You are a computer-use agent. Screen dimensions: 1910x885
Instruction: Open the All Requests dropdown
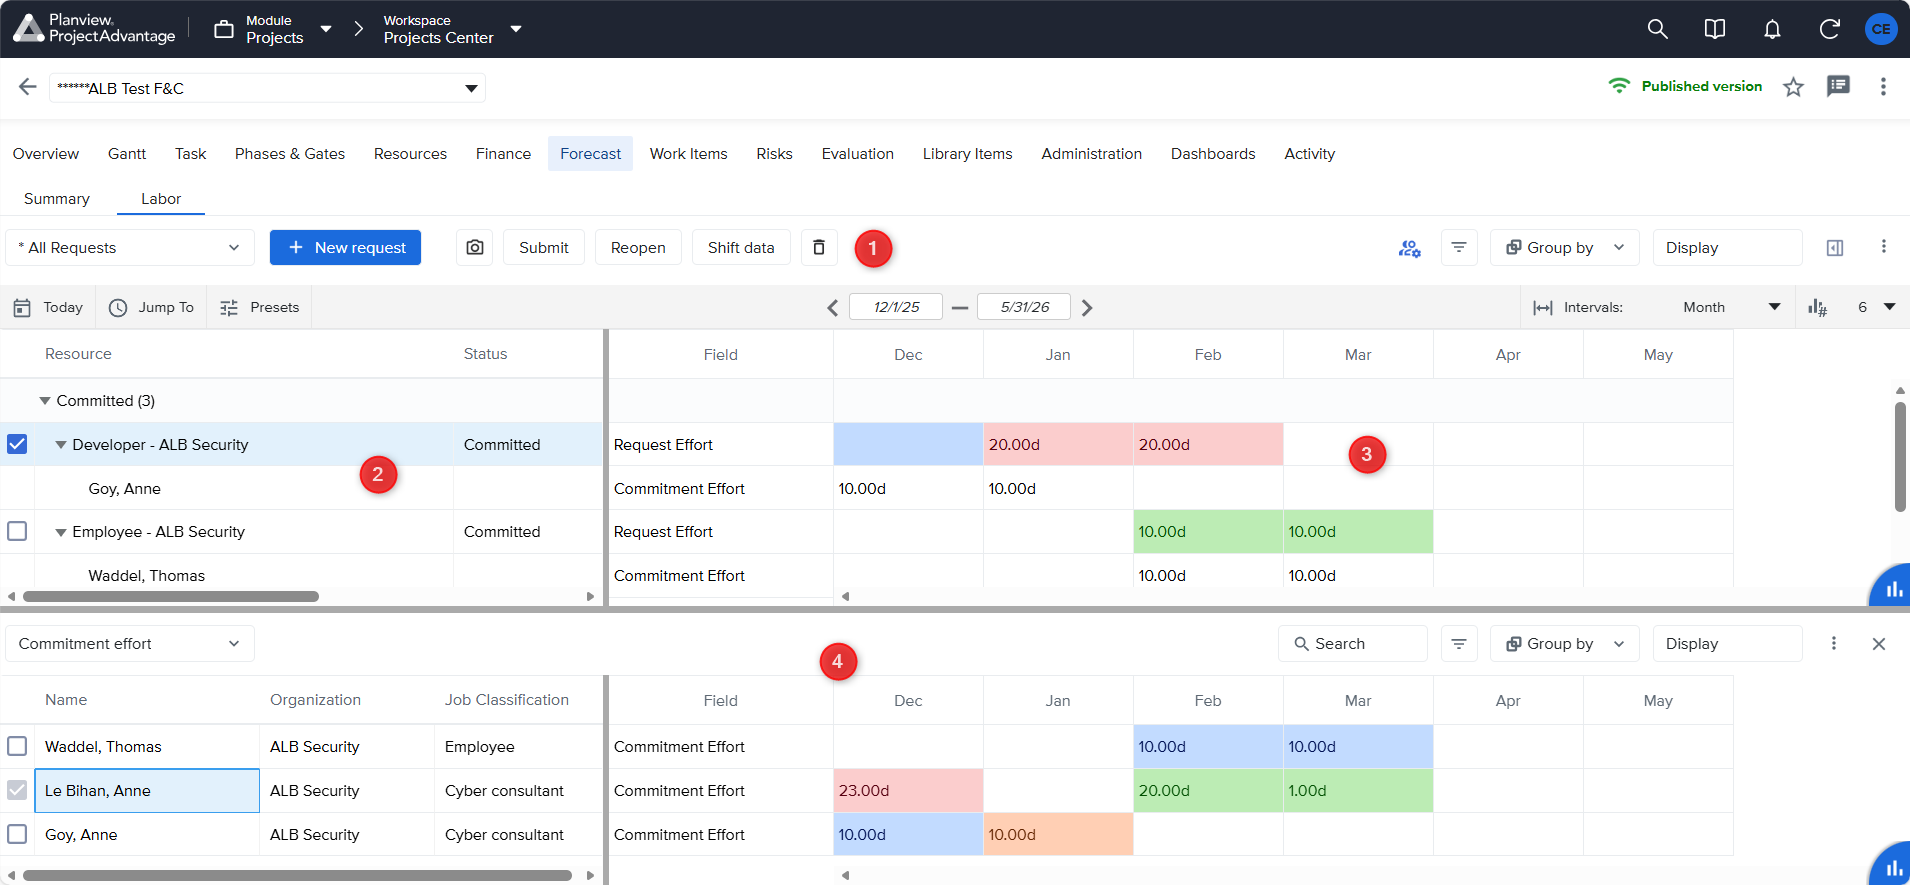coord(130,248)
